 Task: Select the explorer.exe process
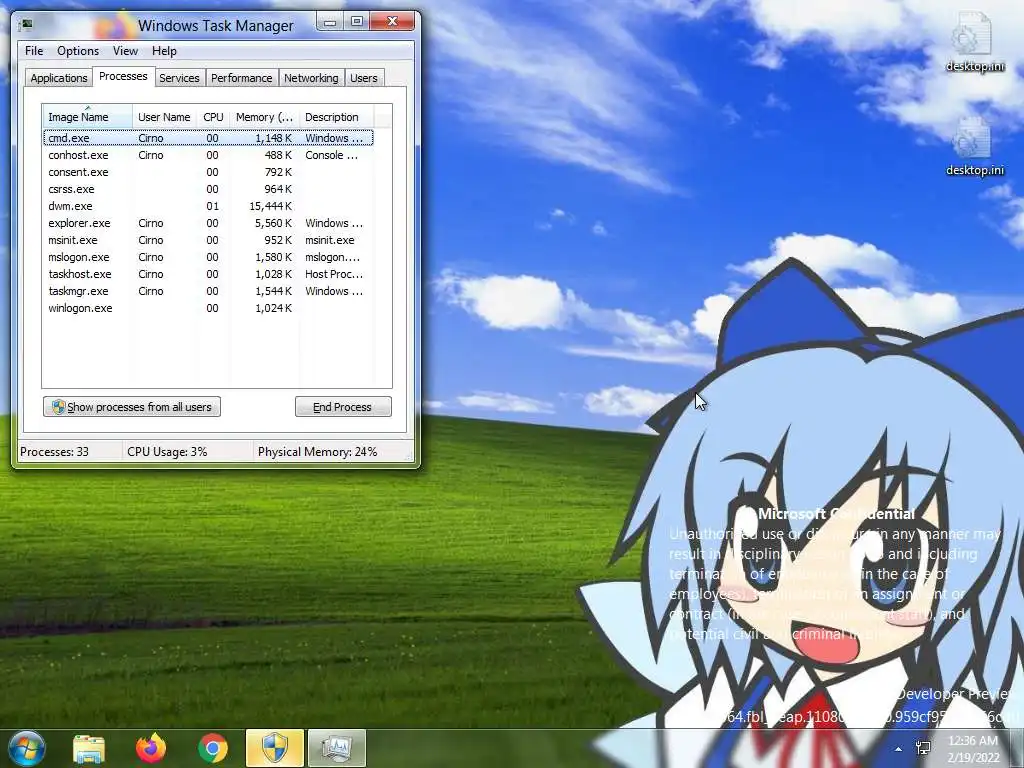208,223
